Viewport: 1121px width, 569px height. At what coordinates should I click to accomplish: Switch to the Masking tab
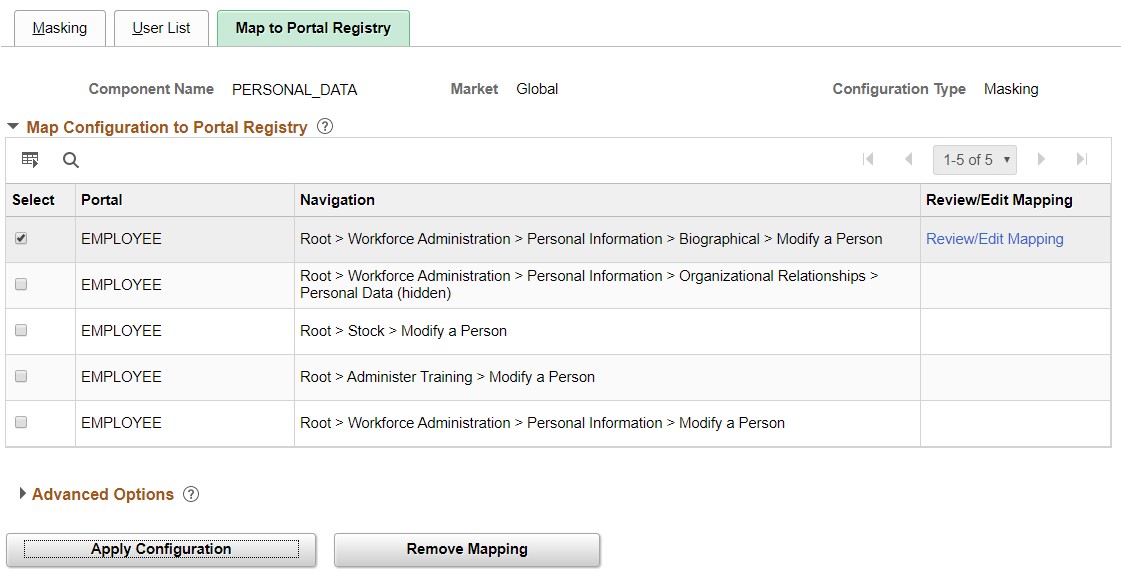60,28
